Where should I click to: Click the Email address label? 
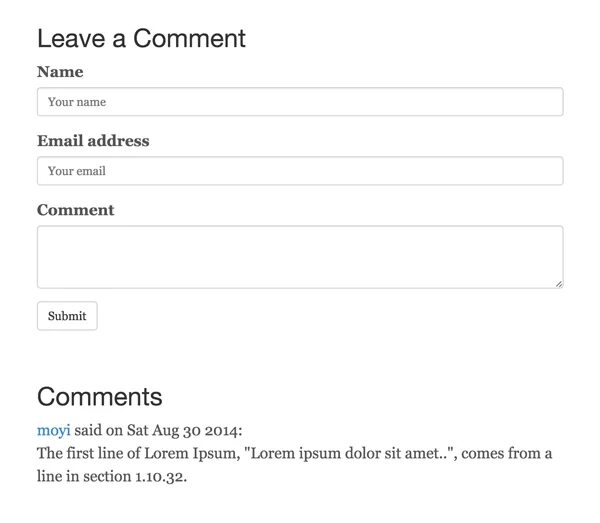[x=93, y=141]
